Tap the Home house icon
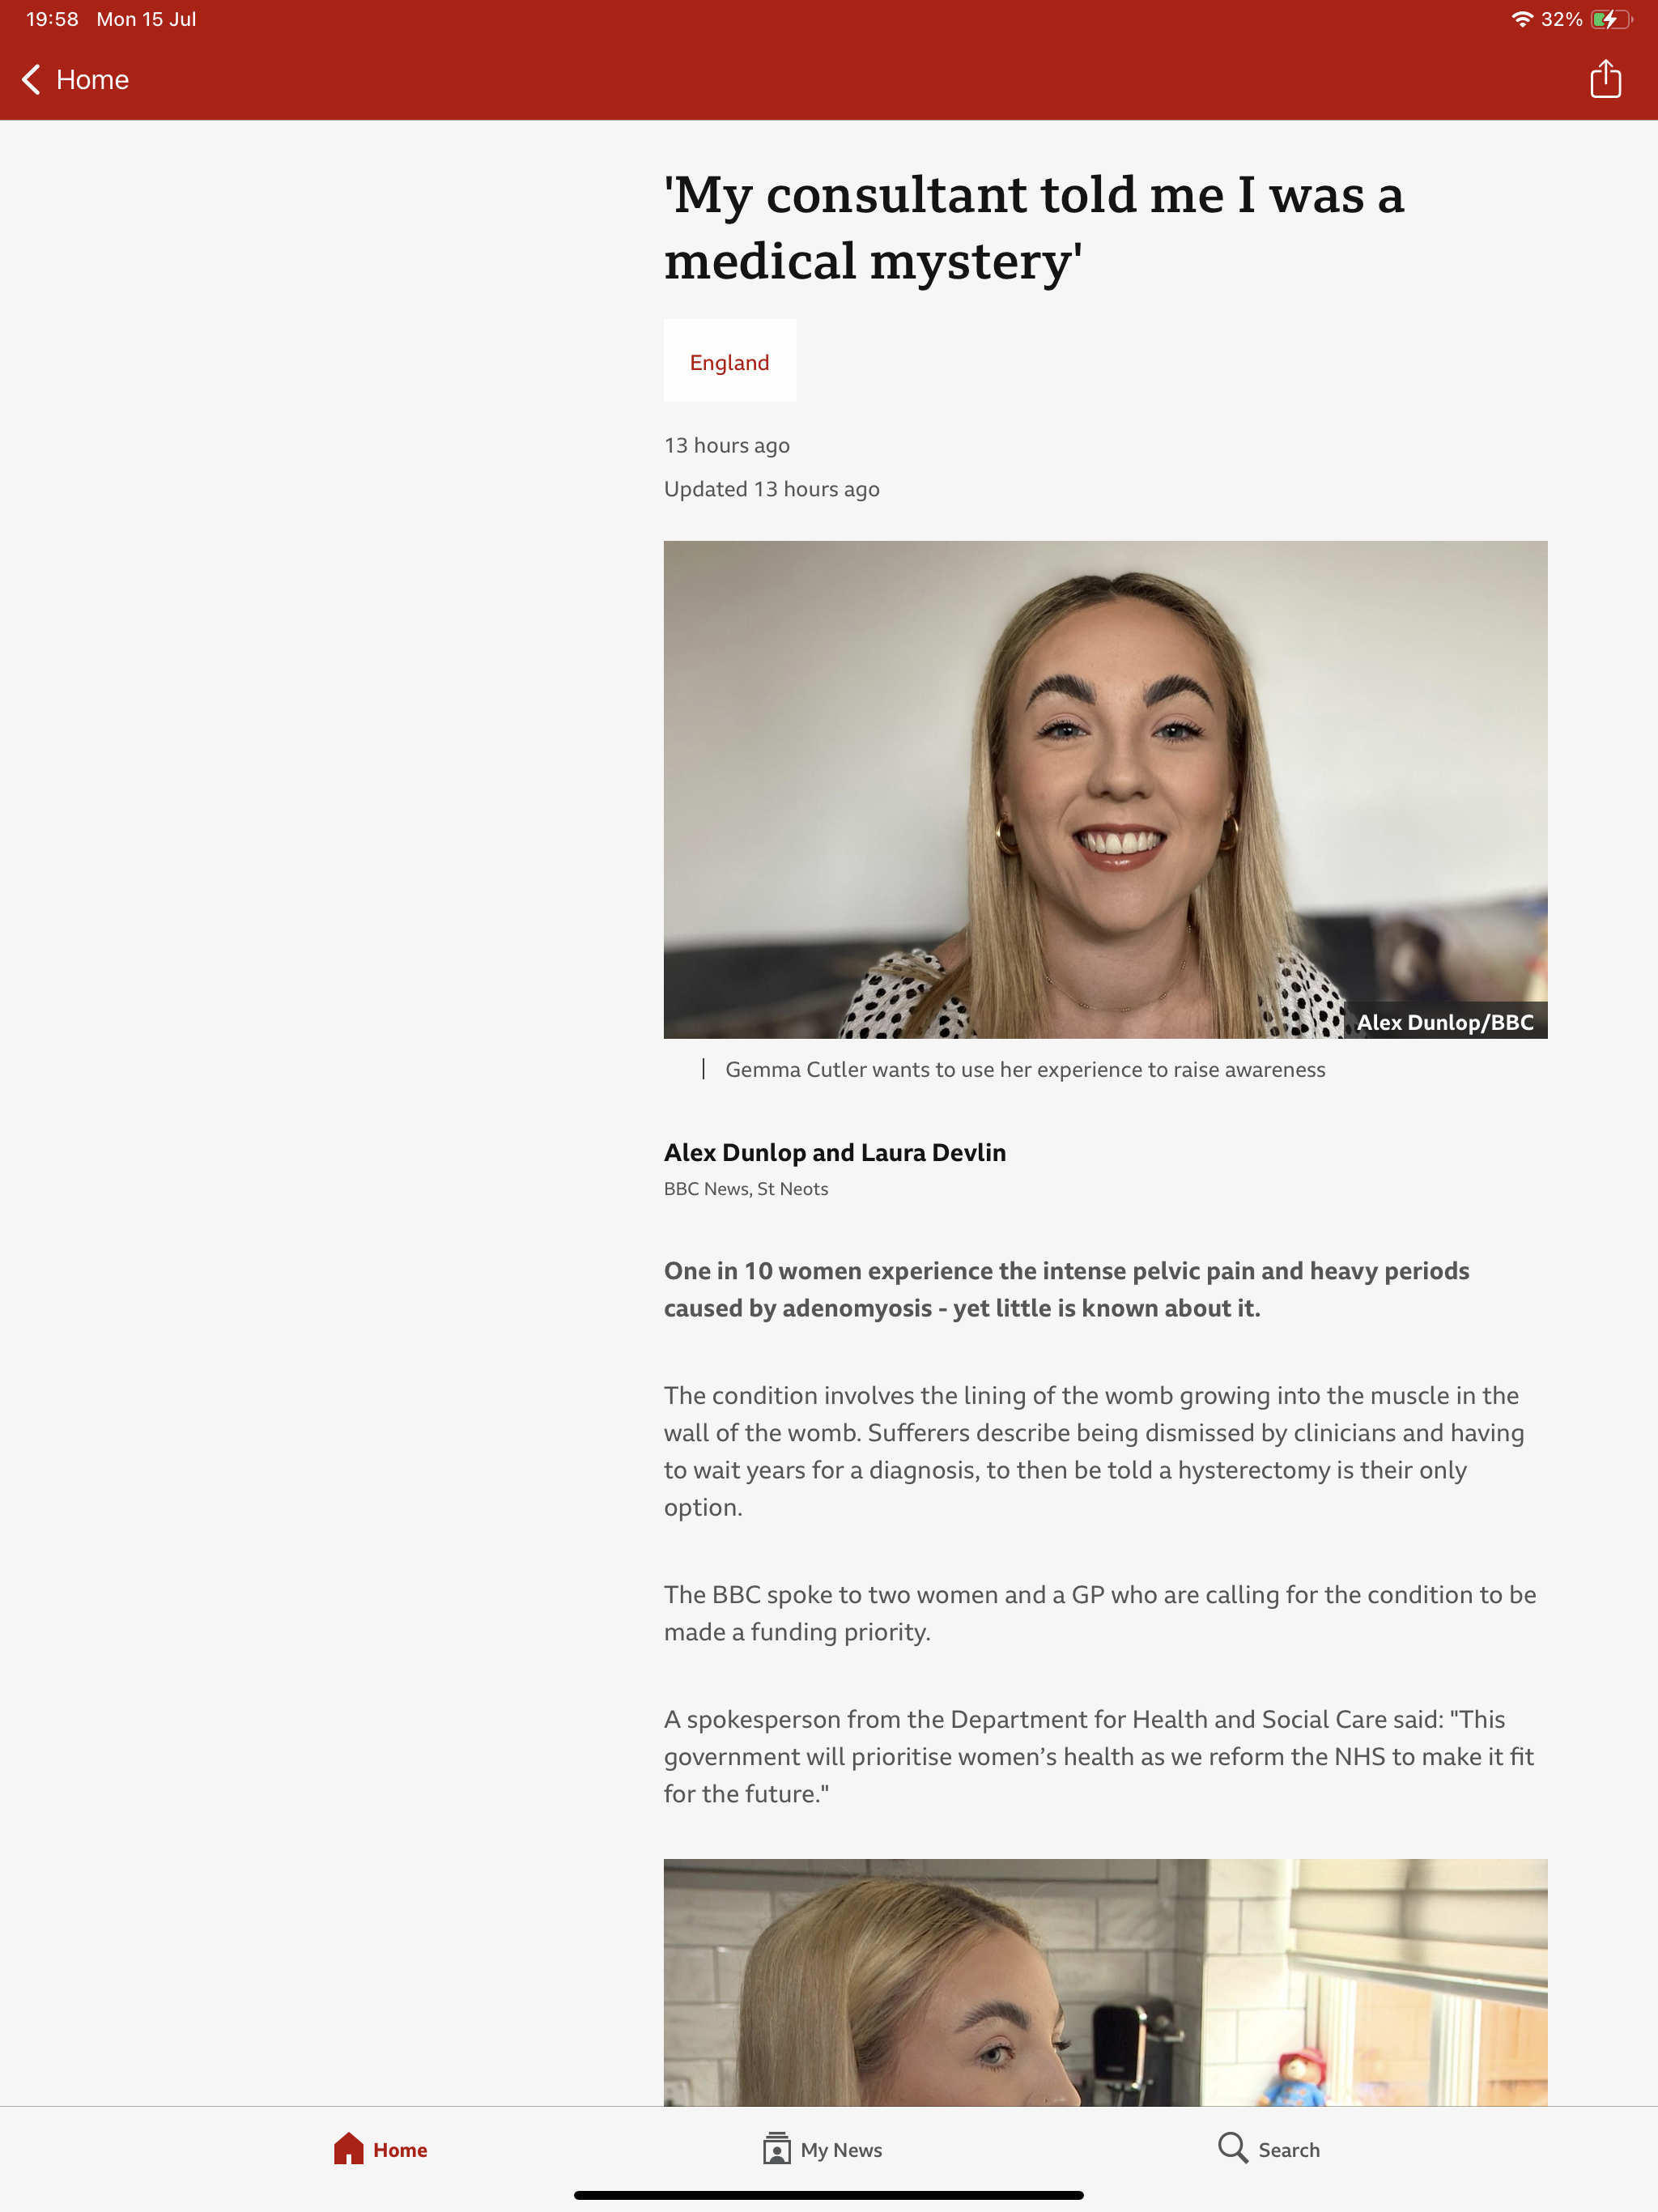1658x2212 pixels. 348,2148
